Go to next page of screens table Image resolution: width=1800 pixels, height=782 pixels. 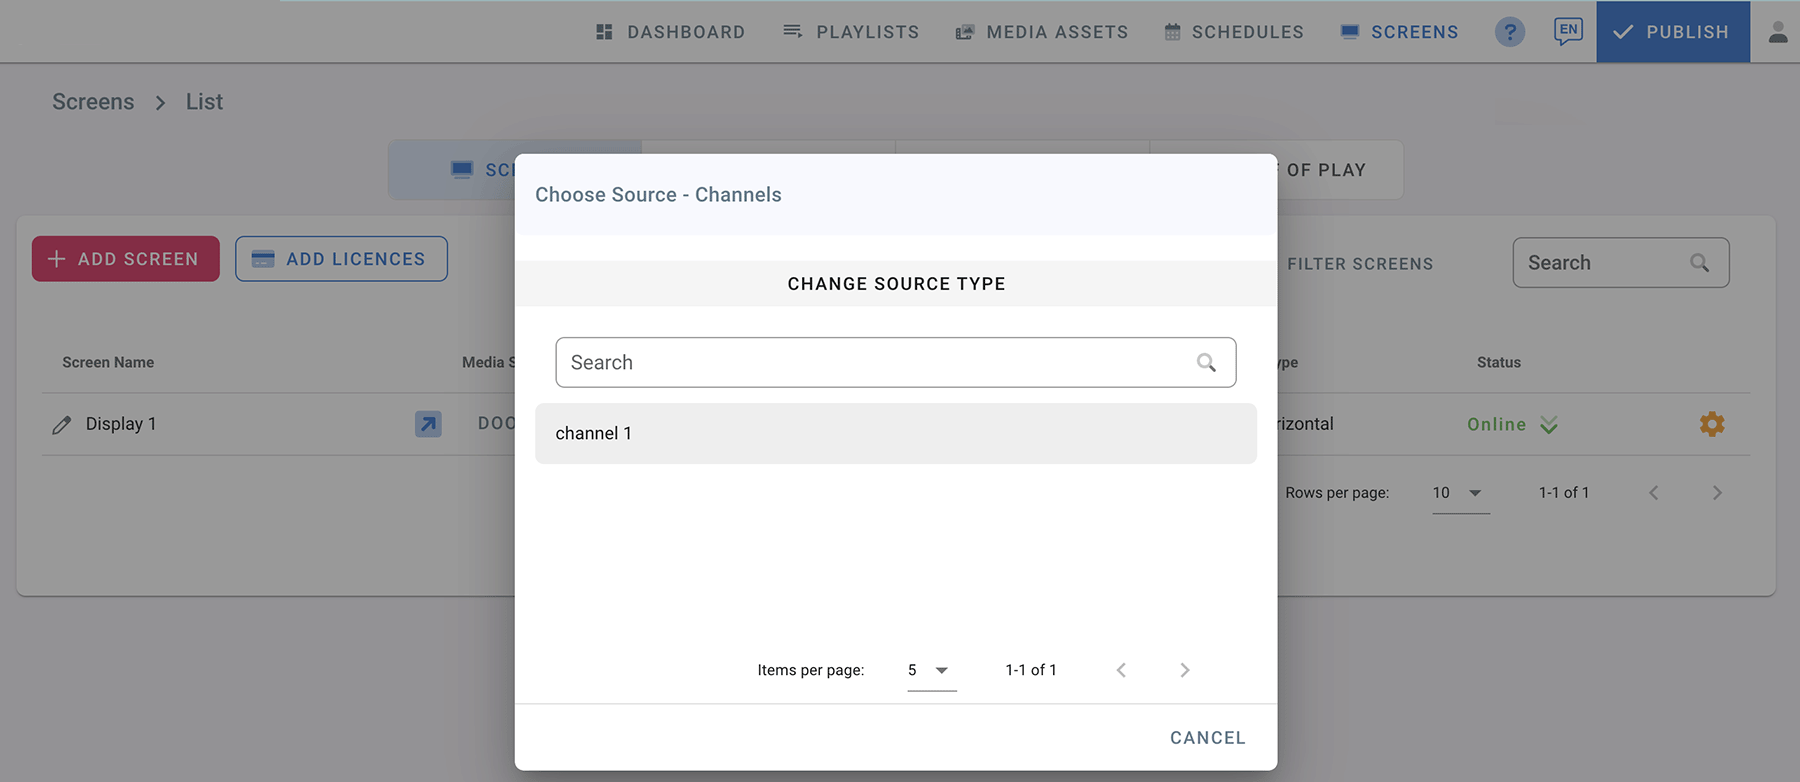1717,493
